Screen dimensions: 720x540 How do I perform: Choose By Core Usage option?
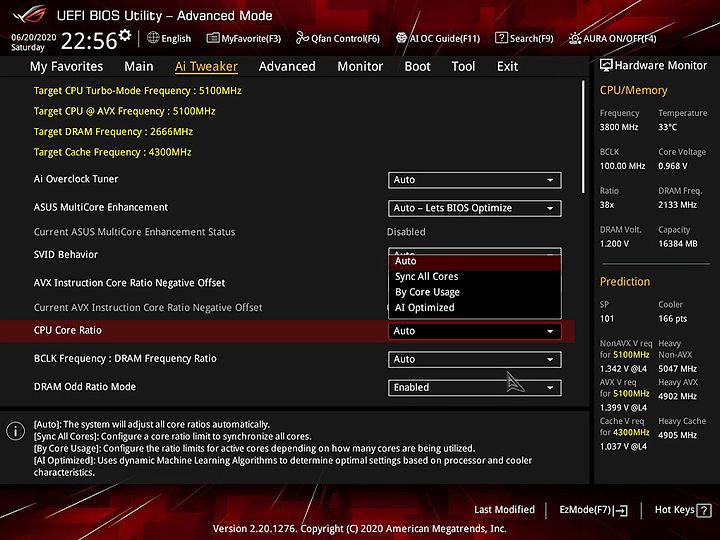474,292
